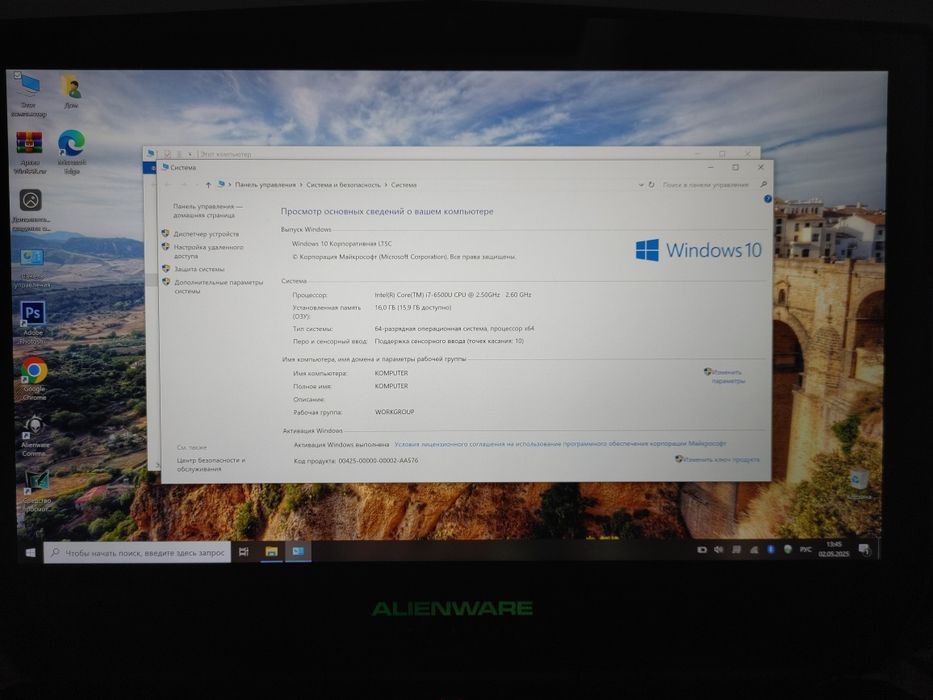
Task: Minimize the 'Система' window
Action: (710, 168)
